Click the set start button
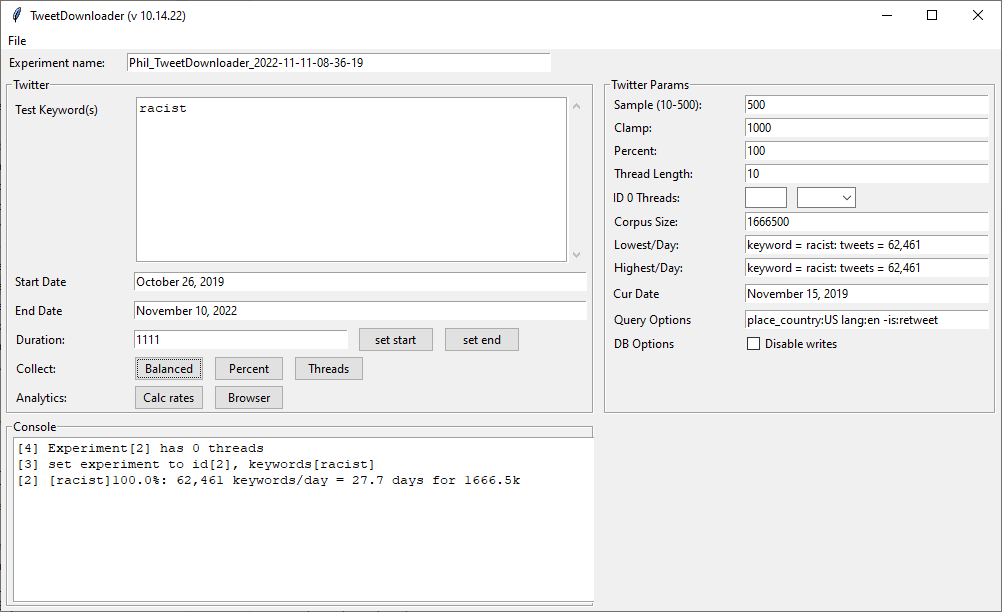Viewport: 1002px width, 612px height. (396, 340)
